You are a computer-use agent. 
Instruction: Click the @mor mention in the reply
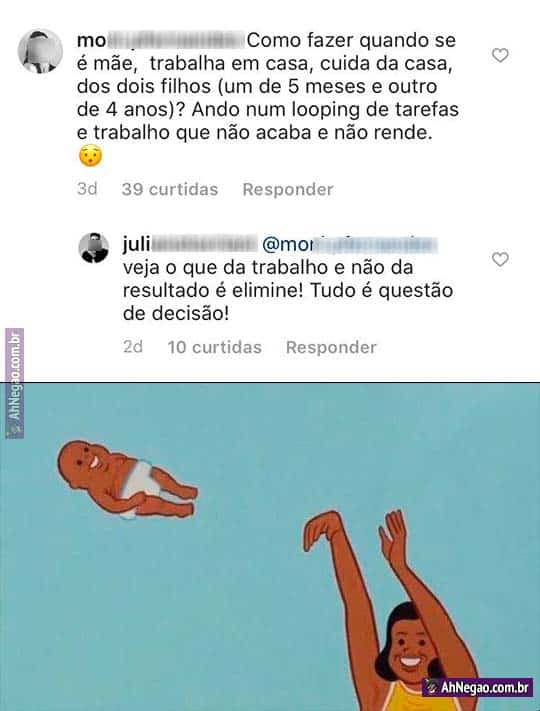coord(350,245)
